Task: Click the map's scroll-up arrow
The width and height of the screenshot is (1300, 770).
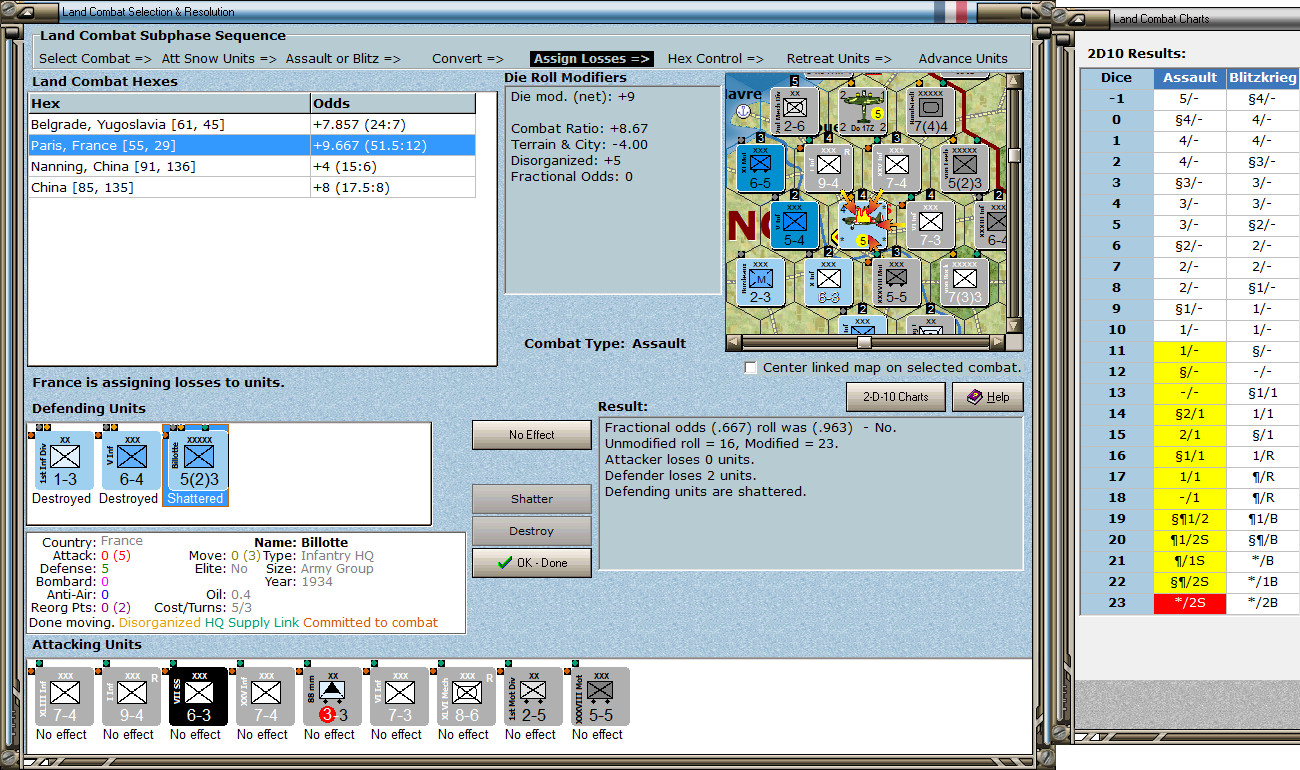Action: click(x=1014, y=82)
